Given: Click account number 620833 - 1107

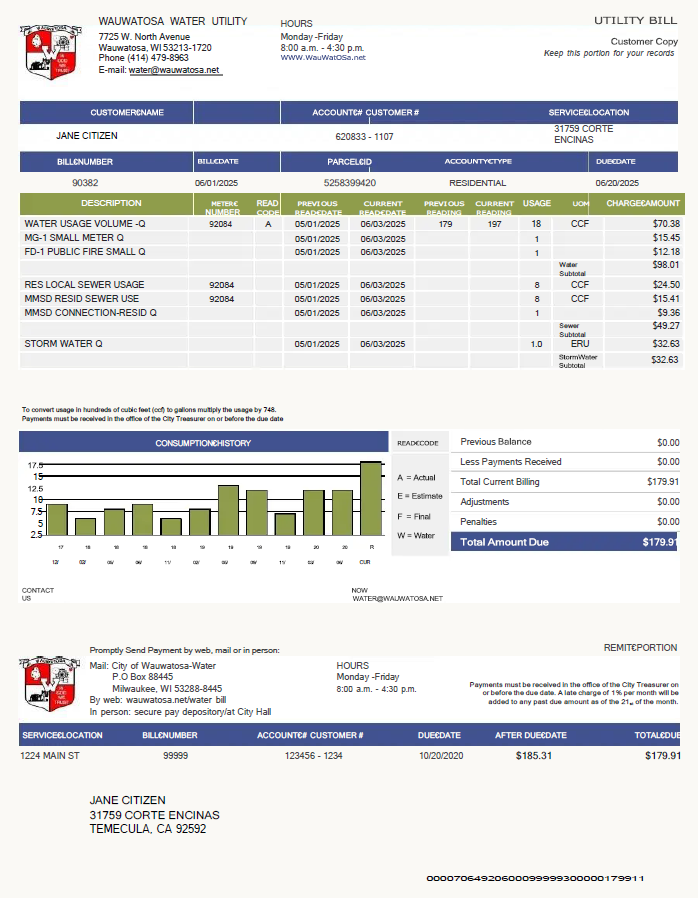Looking at the screenshot, I should tap(364, 136).
